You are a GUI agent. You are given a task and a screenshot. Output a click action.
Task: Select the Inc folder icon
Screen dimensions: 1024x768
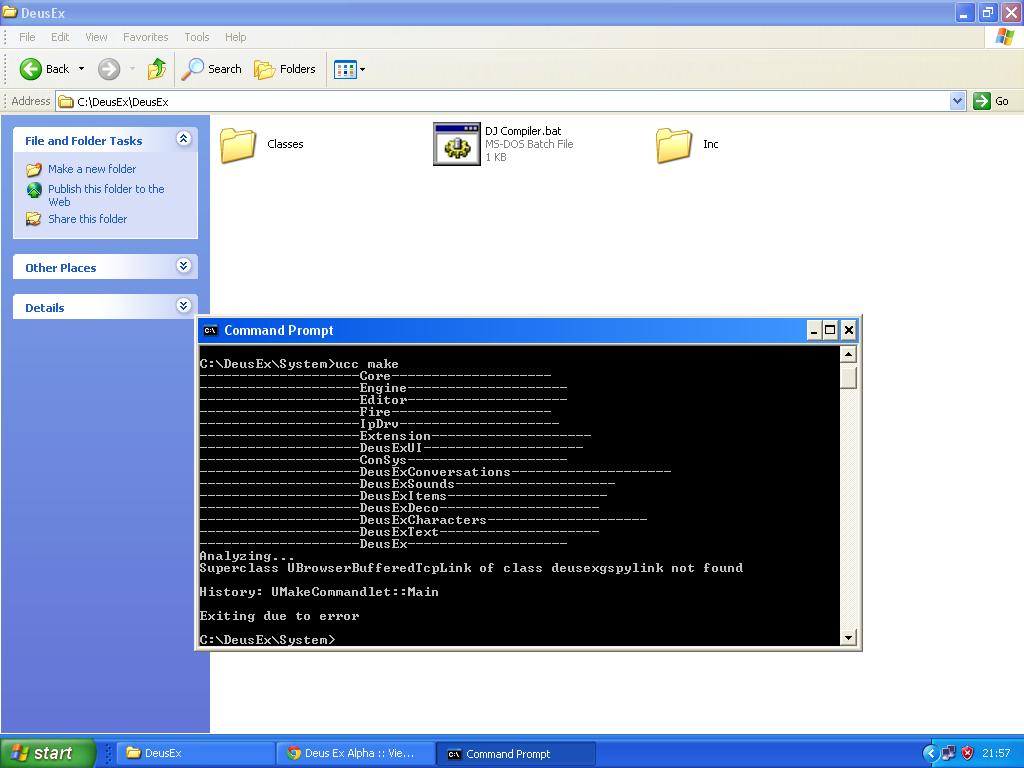coord(674,144)
